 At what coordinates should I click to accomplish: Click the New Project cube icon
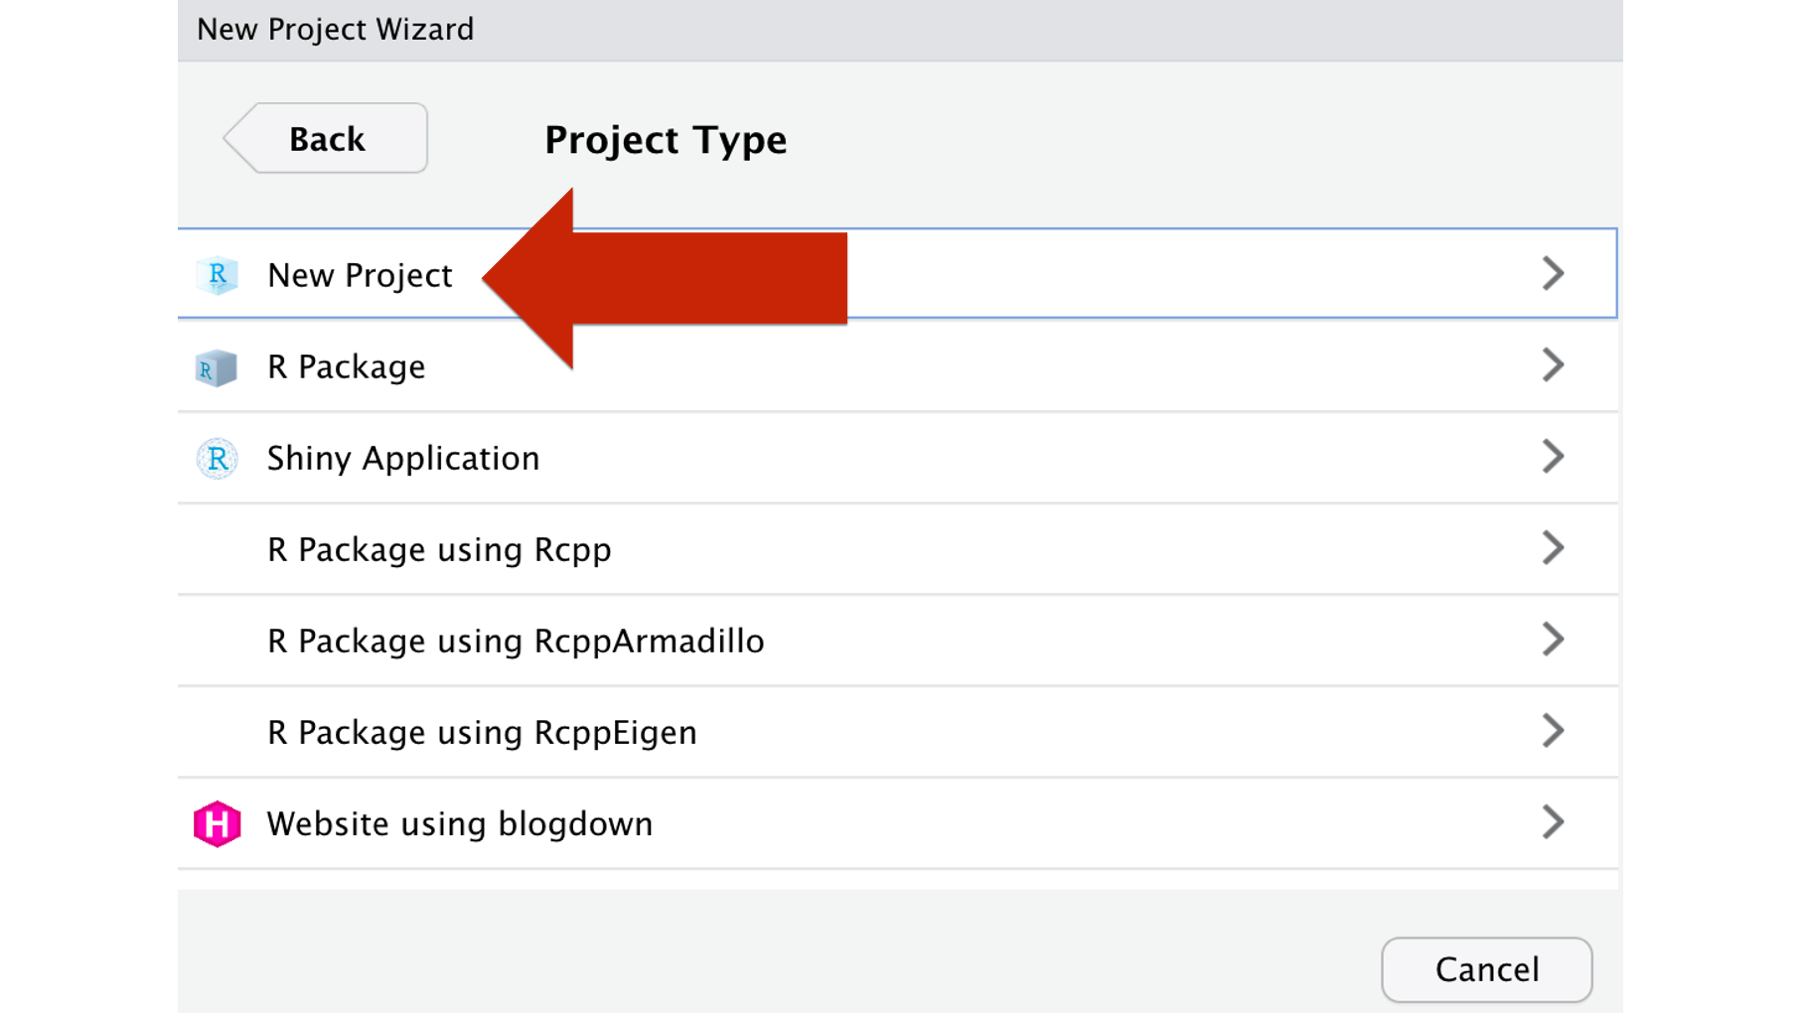coord(217,275)
